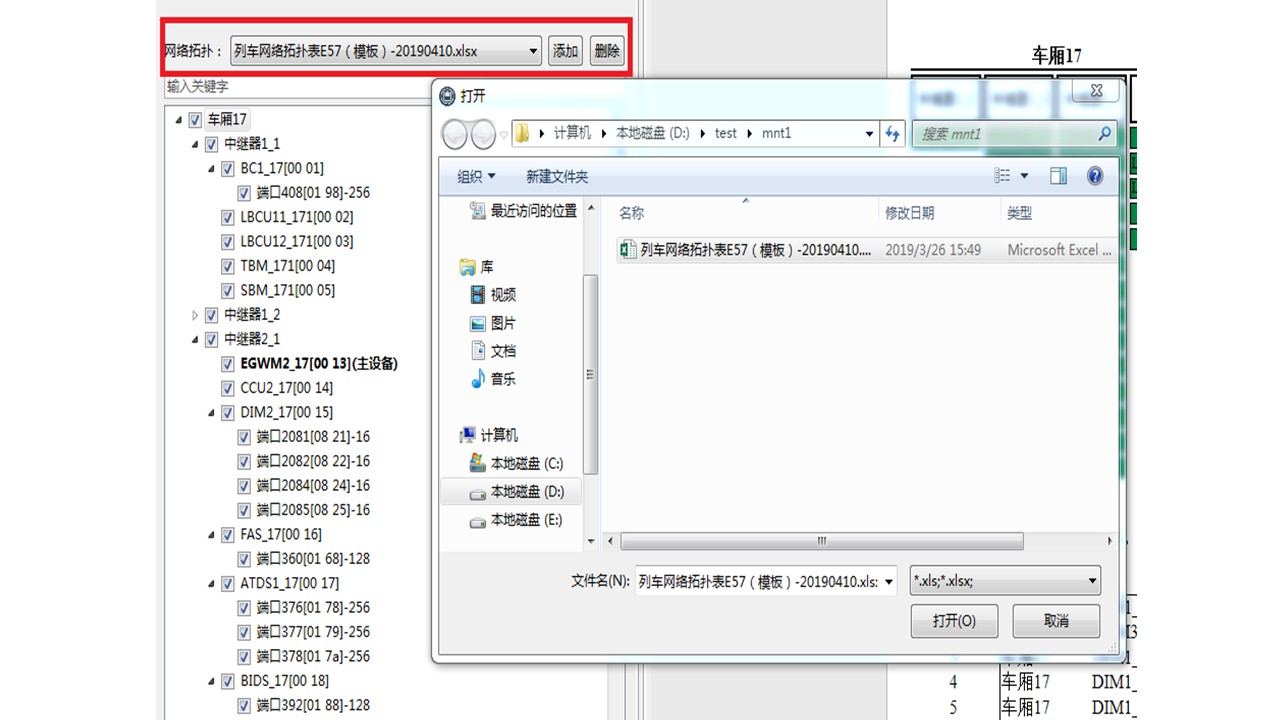The height and width of the screenshot is (720, 1280).
Task: Click the horizontal scrollbar in file list
Action: click(821, 541)
